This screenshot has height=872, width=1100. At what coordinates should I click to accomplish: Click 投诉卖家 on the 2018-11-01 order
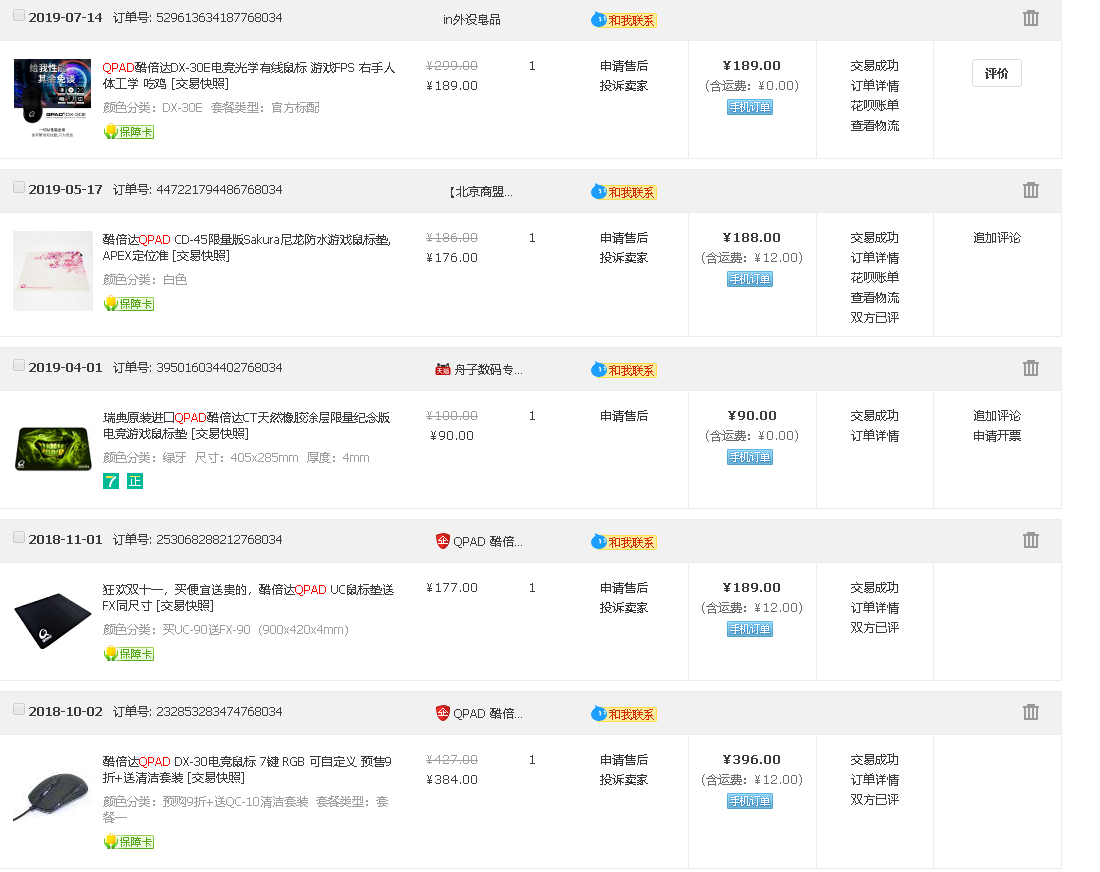624,608
